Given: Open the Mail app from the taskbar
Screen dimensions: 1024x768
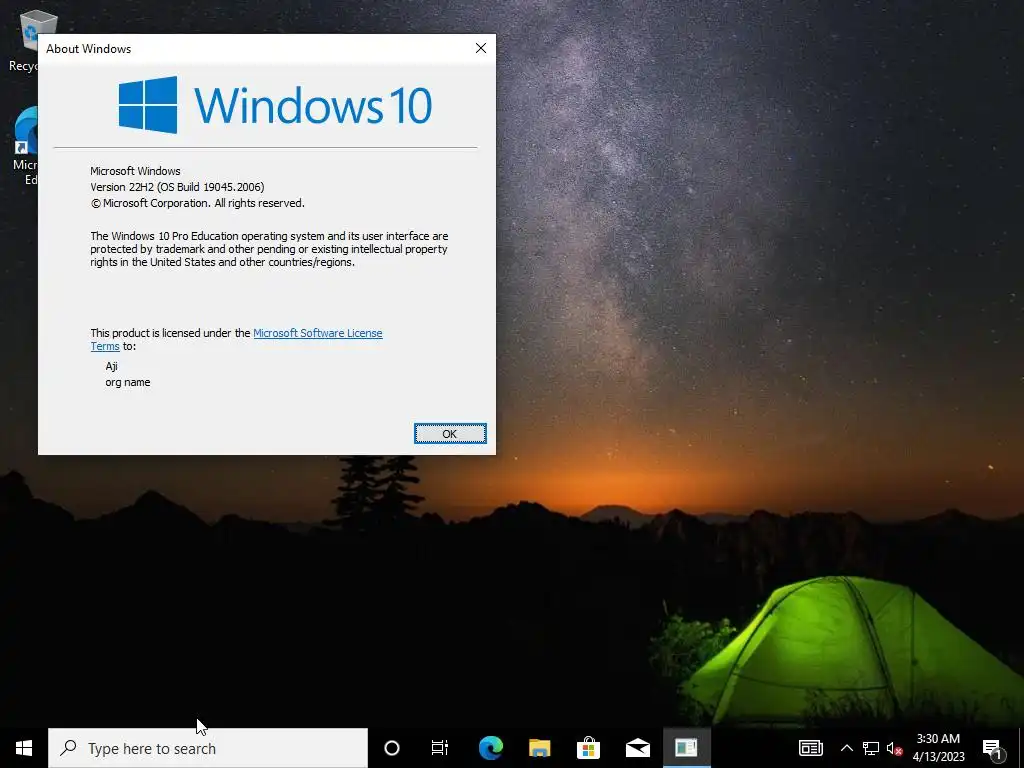Looking at the screenshot, I should [x=637, y=748].
